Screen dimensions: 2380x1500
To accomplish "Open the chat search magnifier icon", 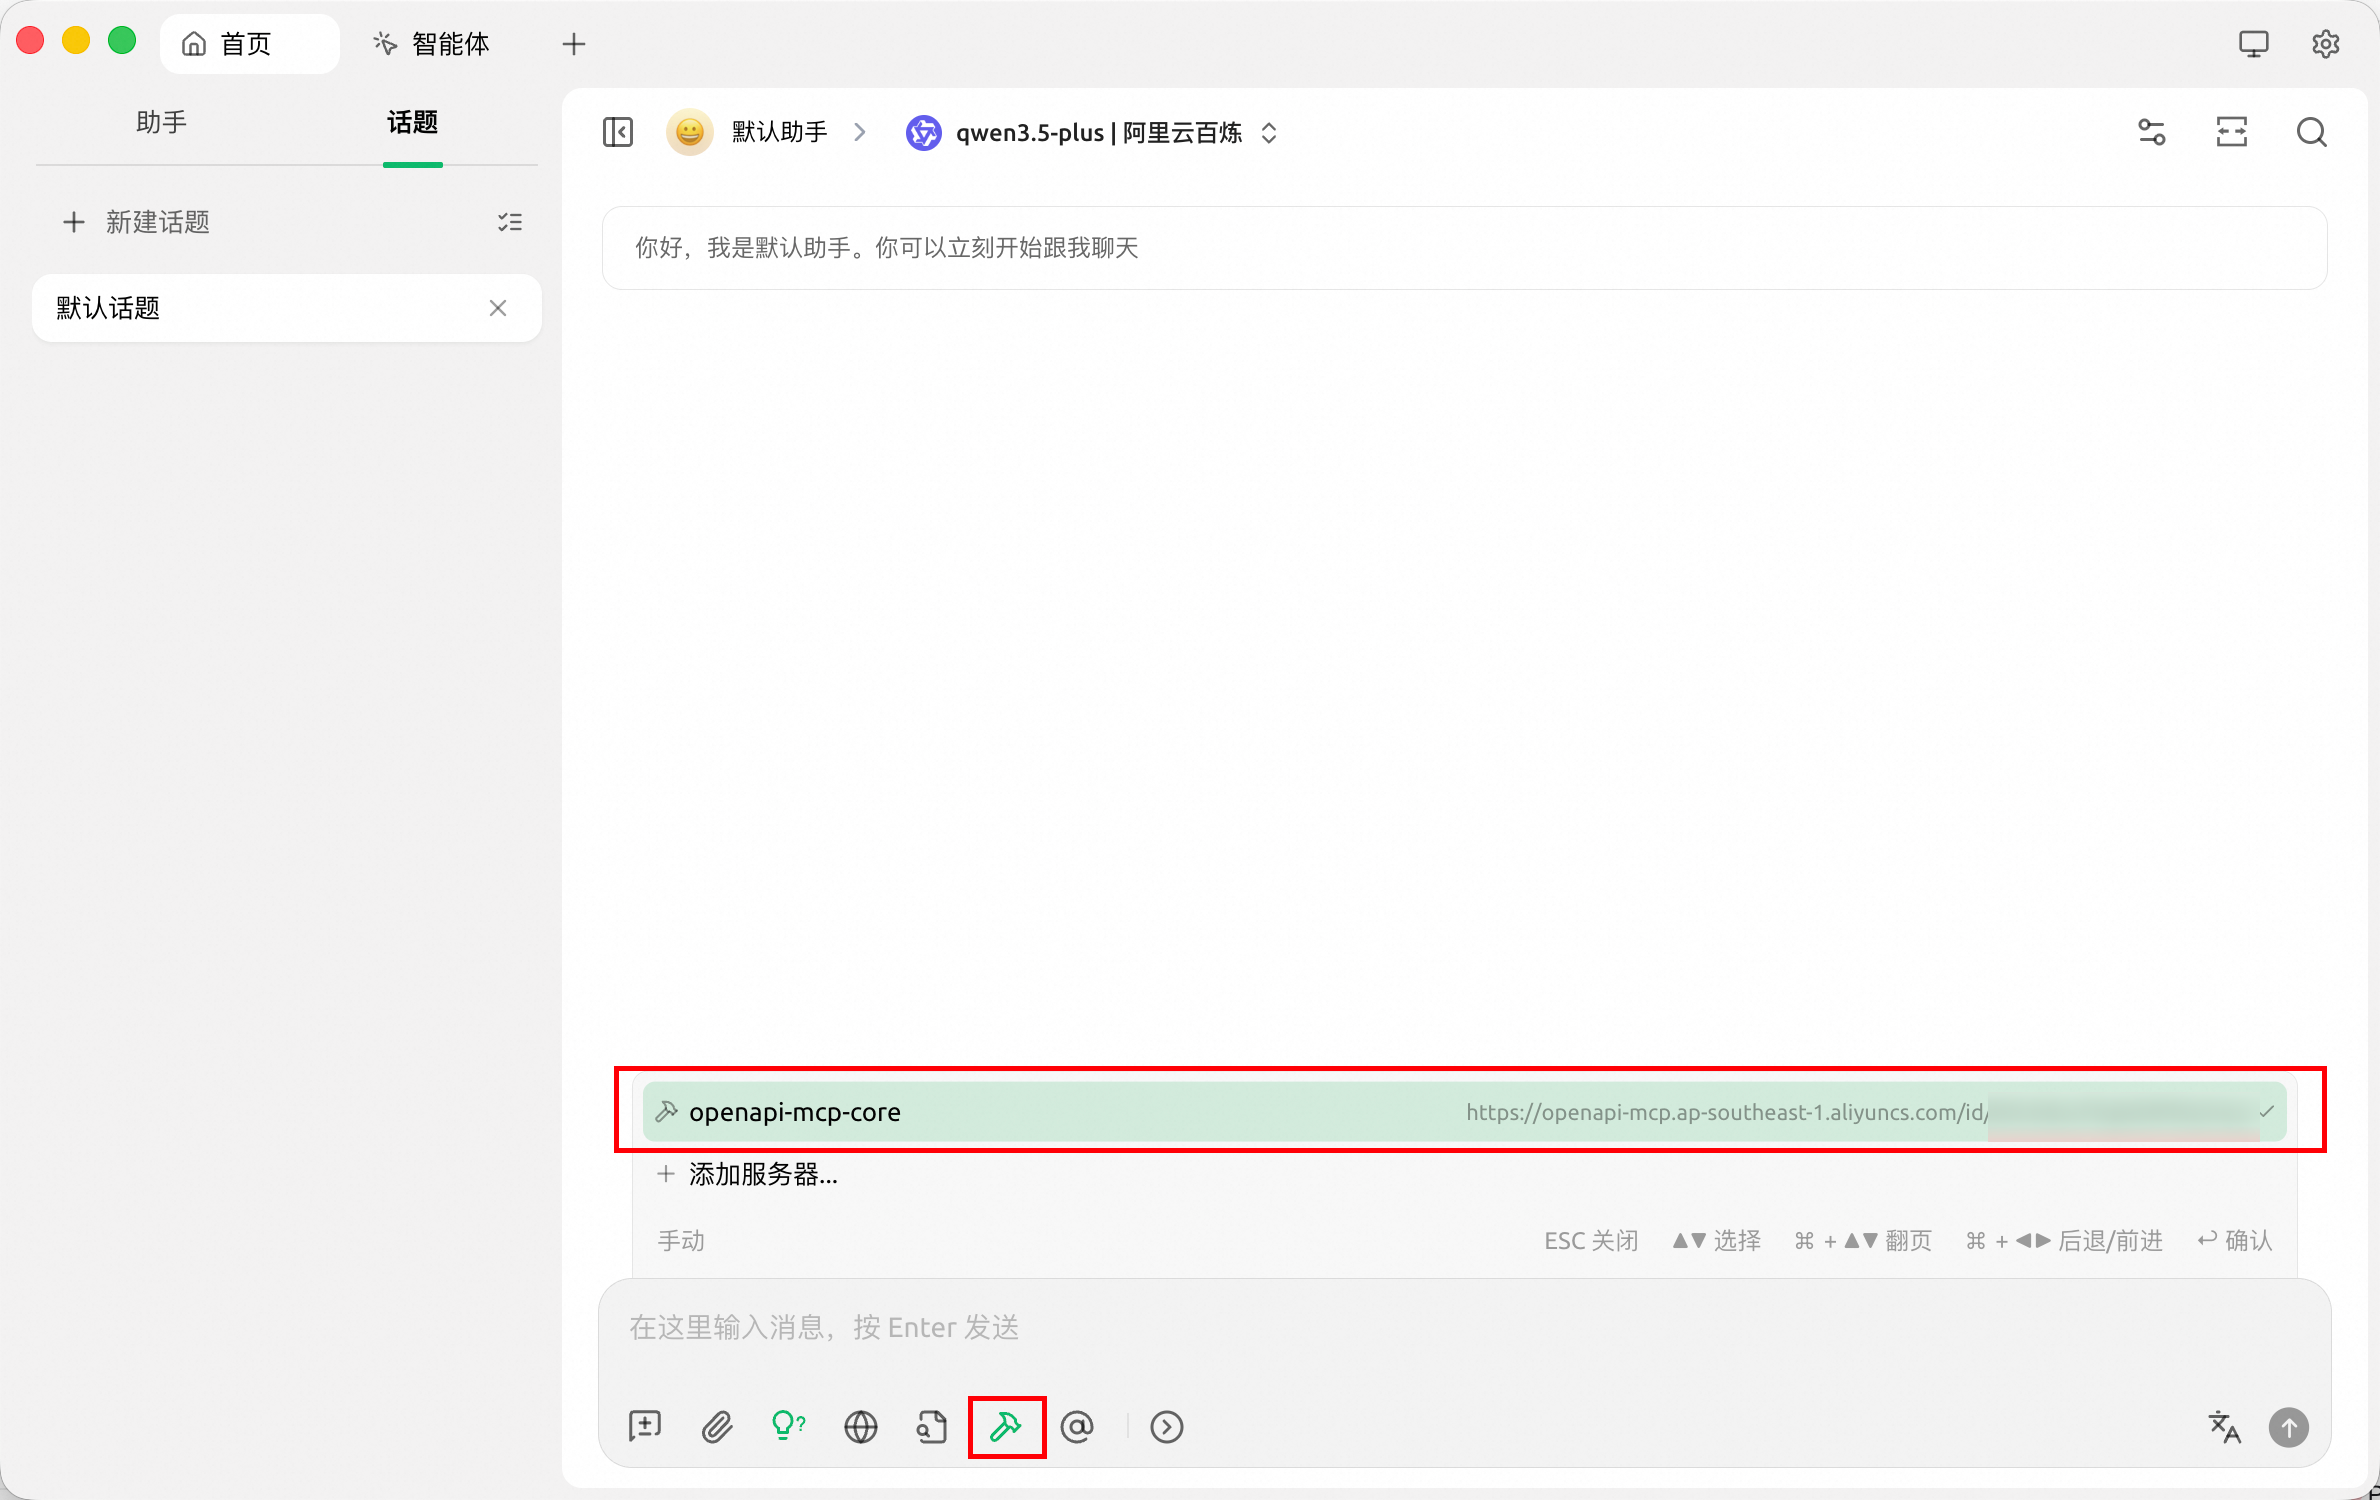I will 2311,132.
